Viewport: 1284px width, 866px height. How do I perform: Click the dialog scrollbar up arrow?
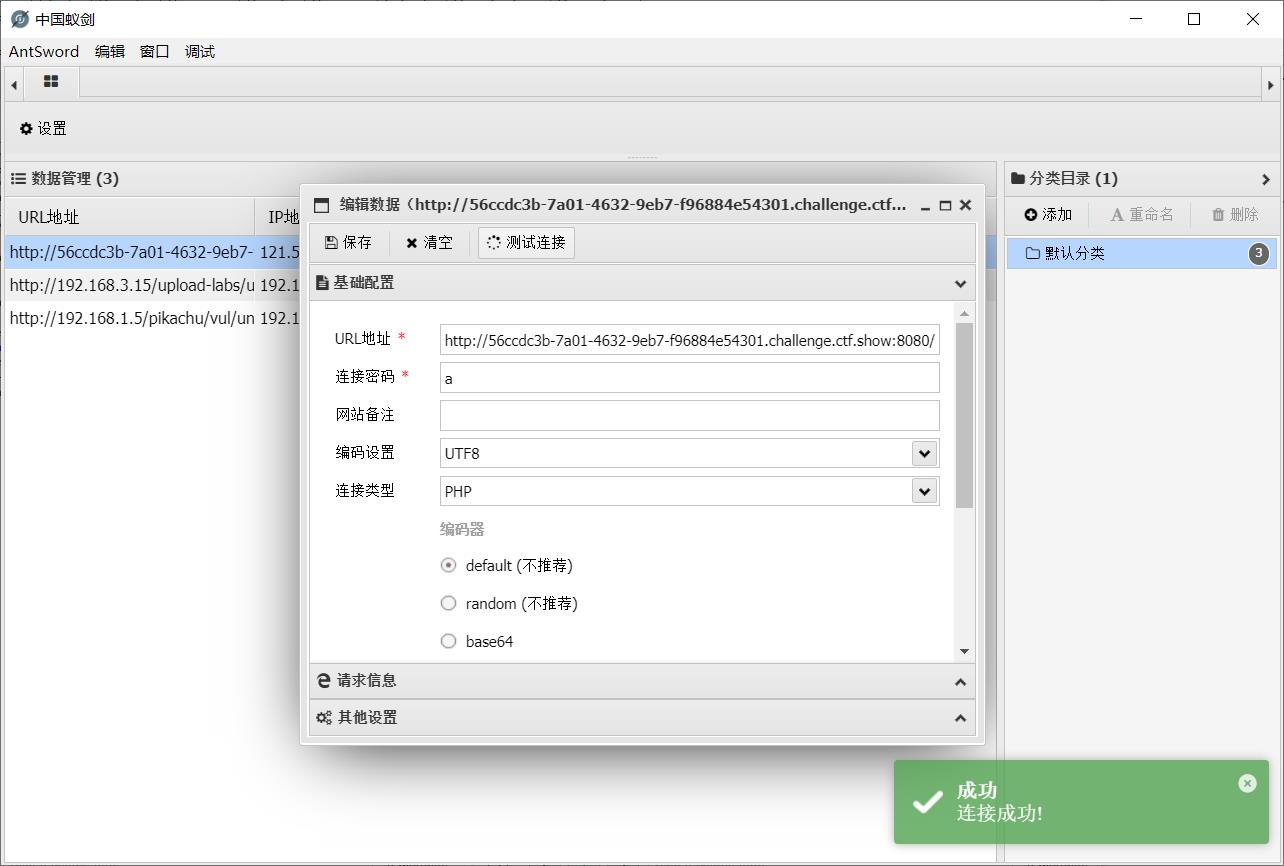(964, 314)
